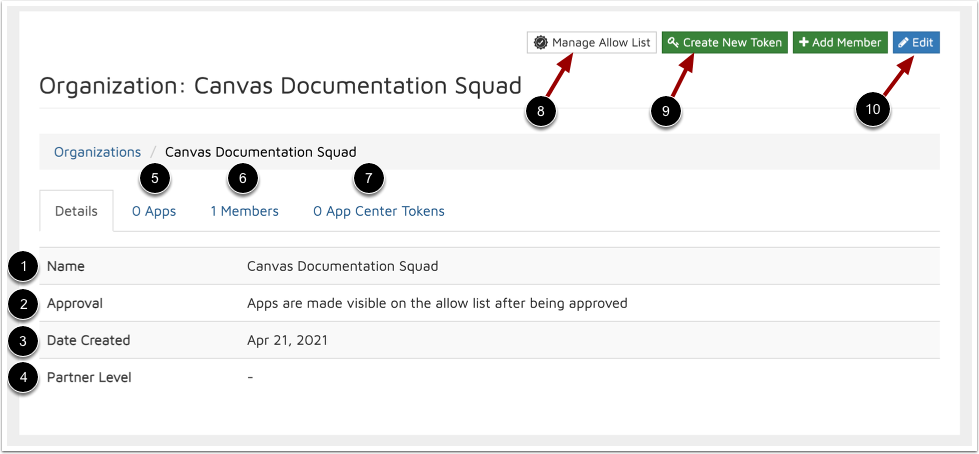
Task: Open the Organizations breadcrumb link
Action: pos(97,152)
